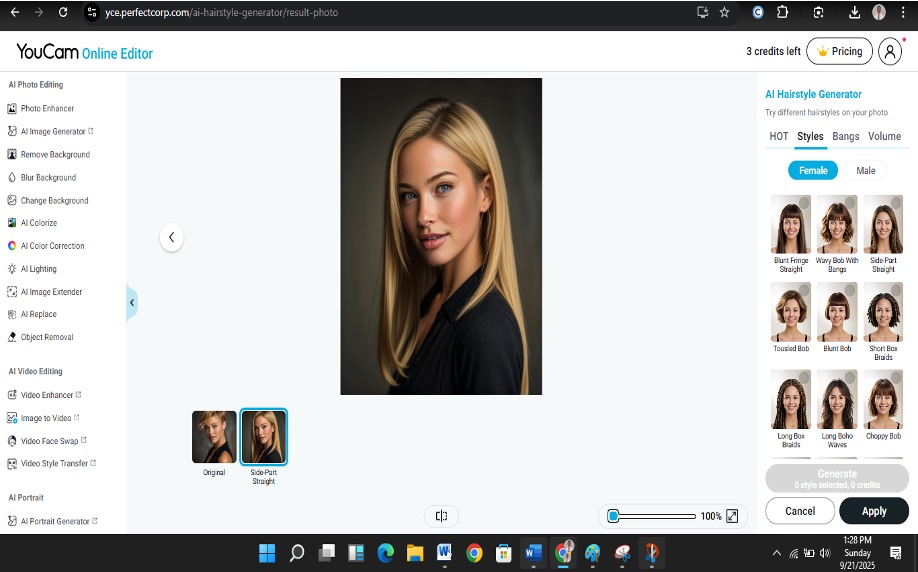The width and height of the screenshot is (918, 572).
Task: Show hidden system tray icons chevron
Action: 776,553
